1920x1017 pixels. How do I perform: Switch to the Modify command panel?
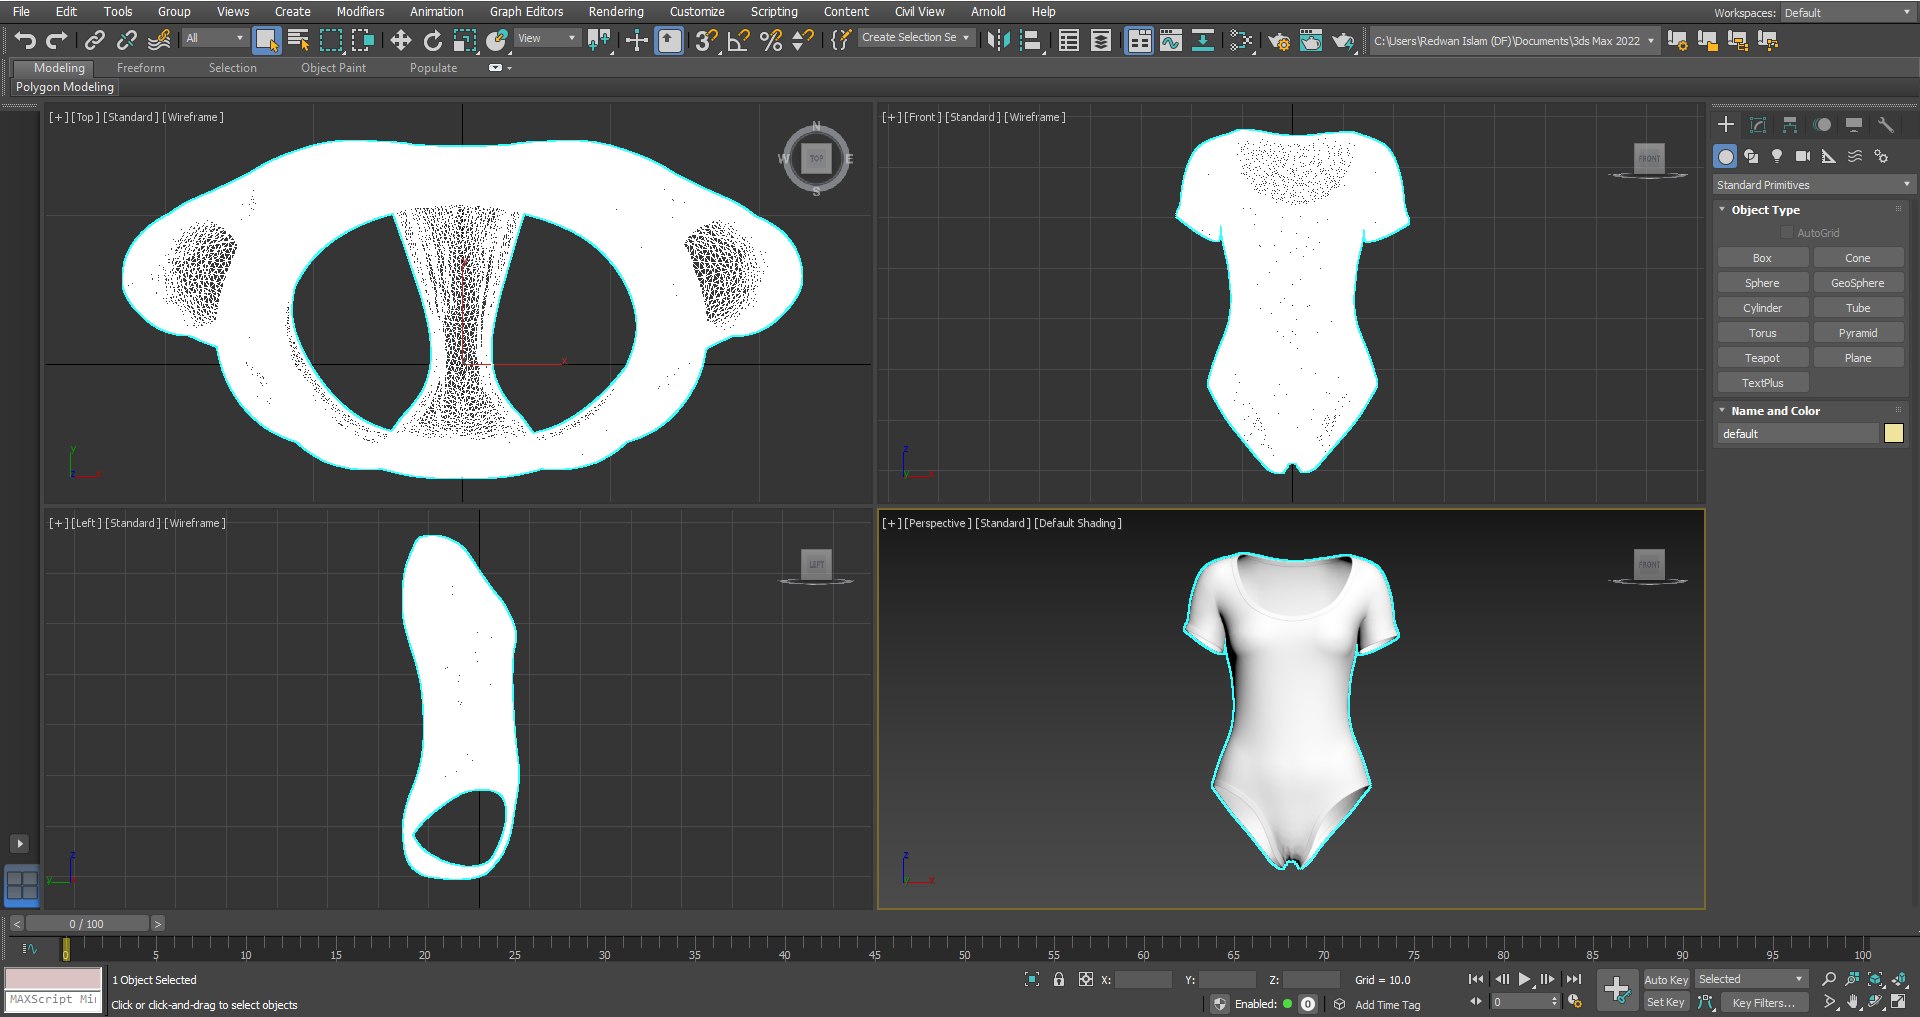(x=1758, y=125)
